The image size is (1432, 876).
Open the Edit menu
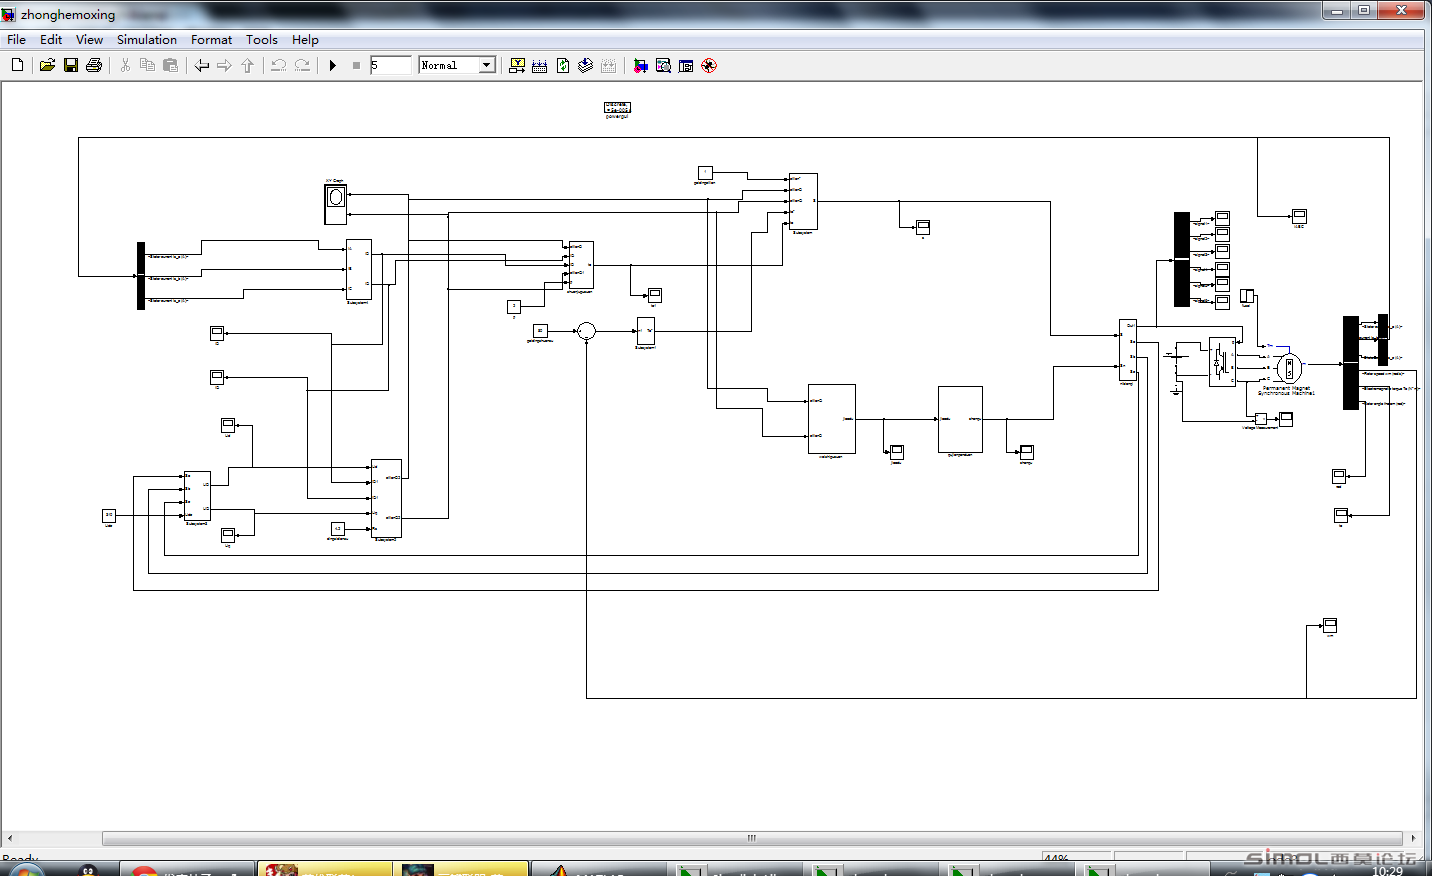point(51,40)
